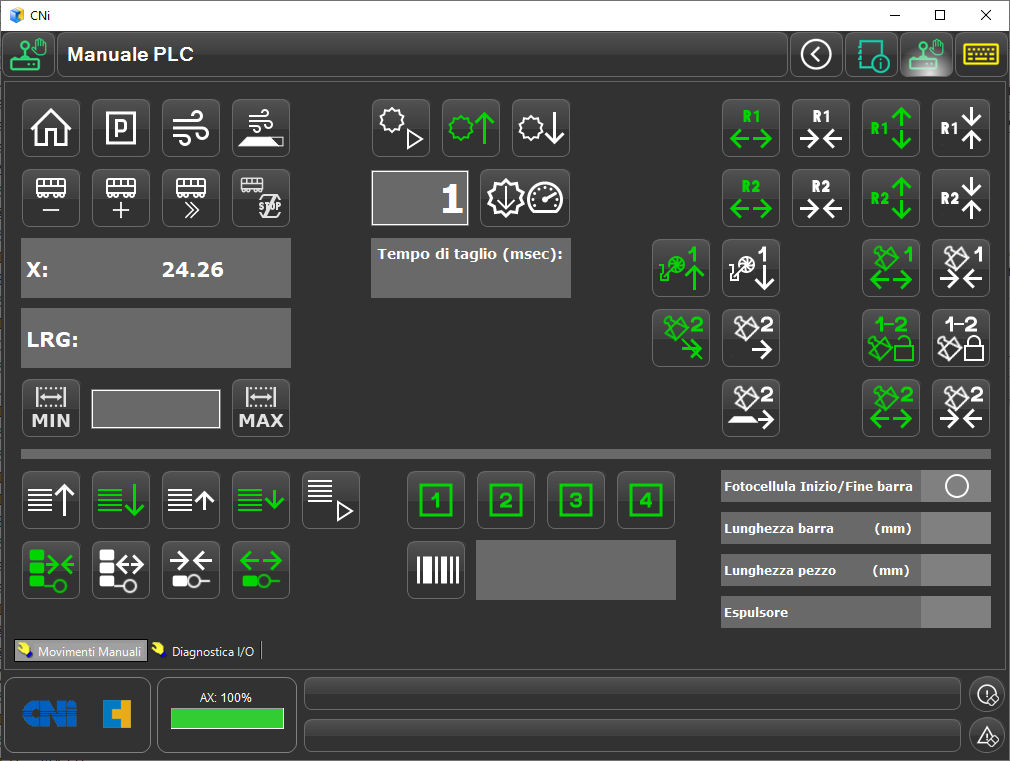Select station 2 green numbered button

(506, 500)
